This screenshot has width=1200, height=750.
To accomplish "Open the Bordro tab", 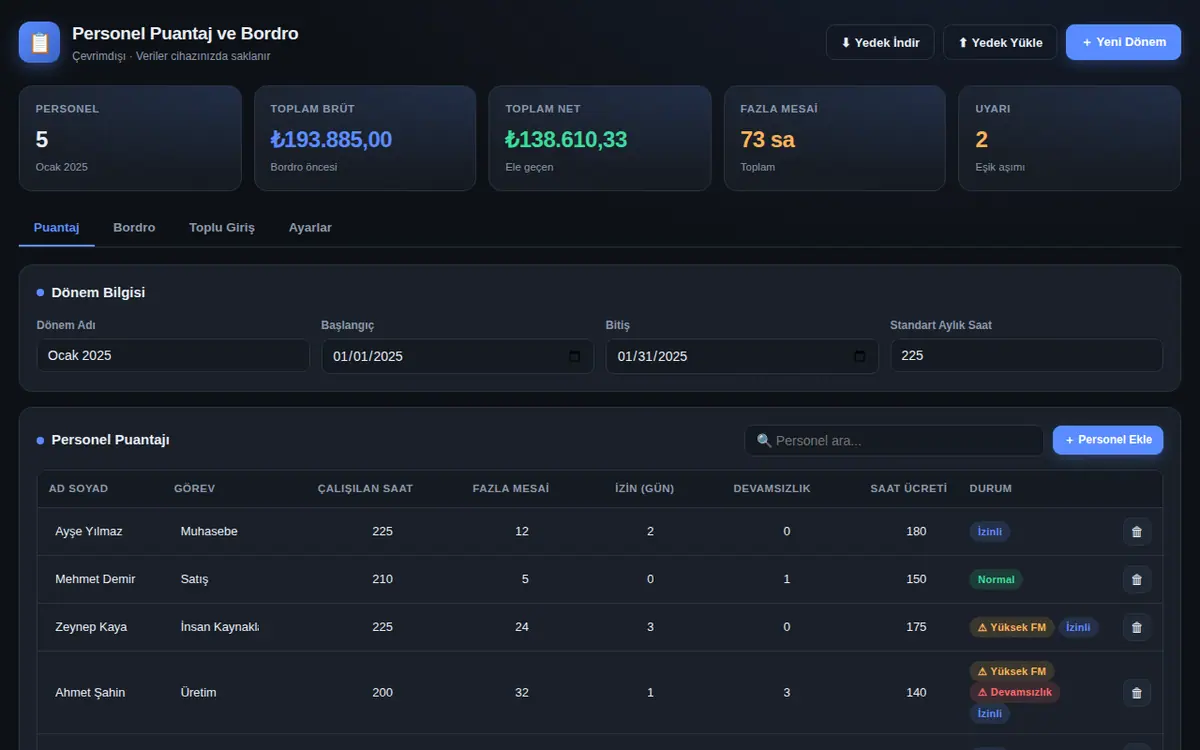I will (134, 228).
